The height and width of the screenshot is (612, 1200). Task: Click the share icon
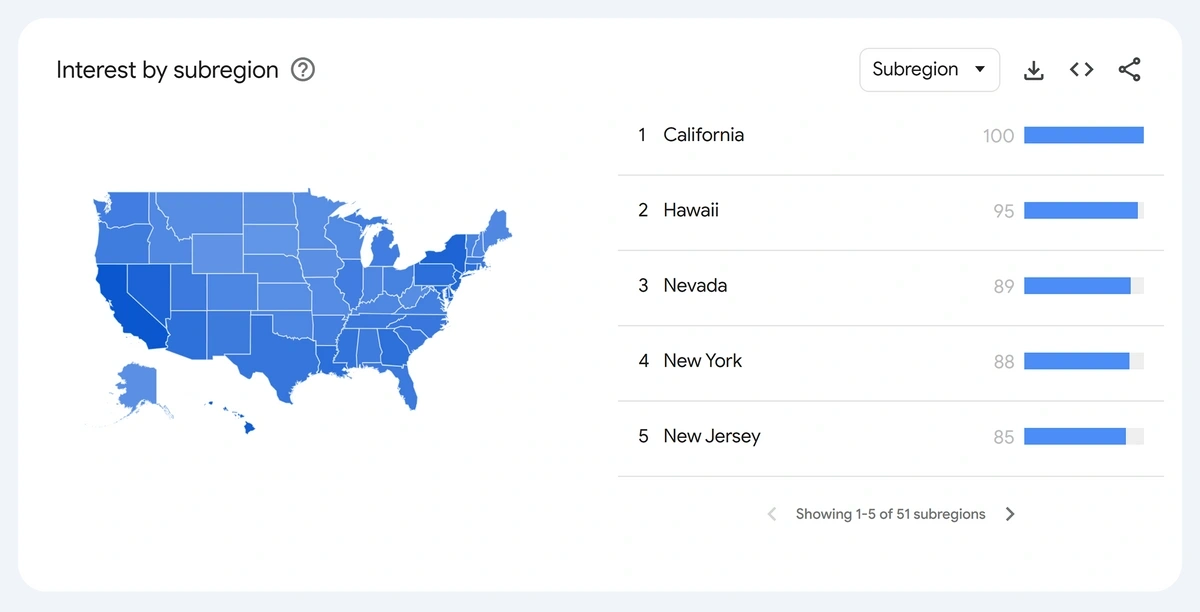[1129, 70]
